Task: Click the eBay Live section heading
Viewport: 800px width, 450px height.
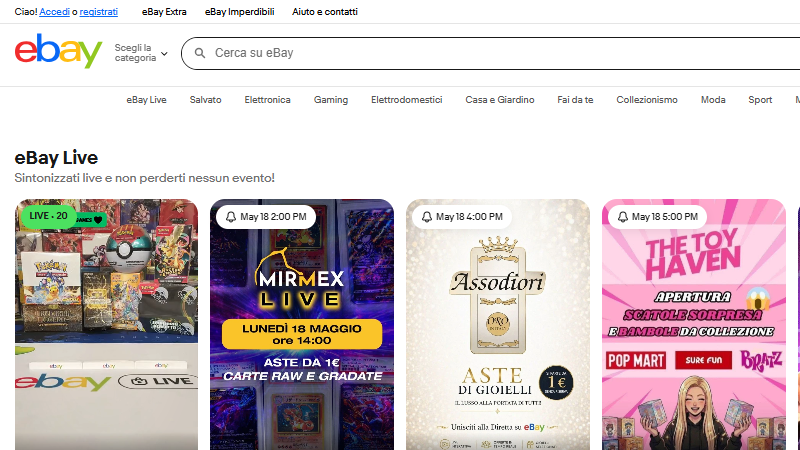Action: (56, 158)
